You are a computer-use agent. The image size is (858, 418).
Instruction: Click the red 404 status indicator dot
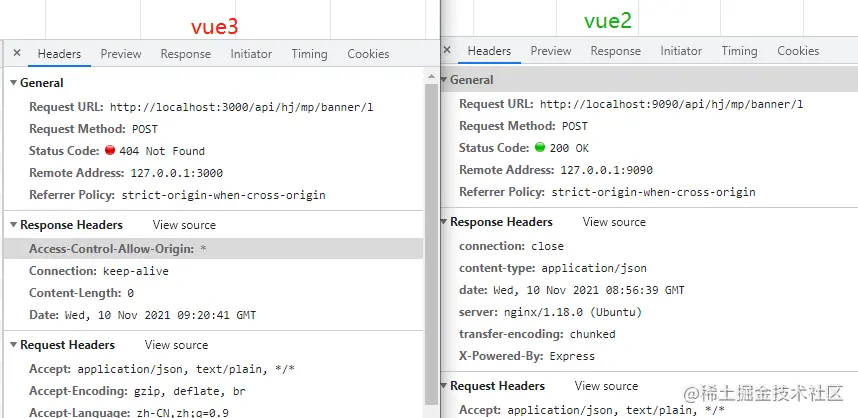pyautogui.click(x=110, y=150)
